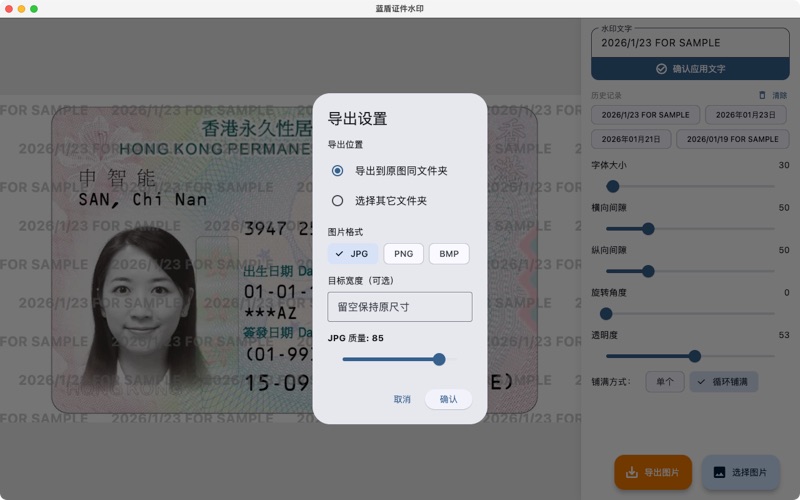Pick BMP as the export format

pos(449,254)
